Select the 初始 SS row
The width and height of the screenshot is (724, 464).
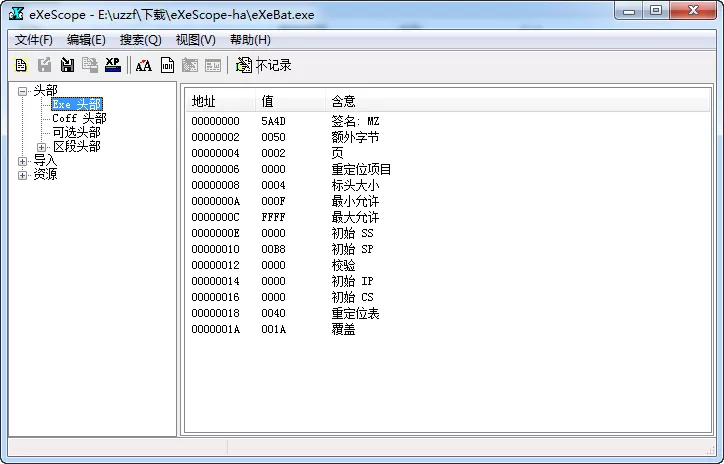[x=447, y=234]
